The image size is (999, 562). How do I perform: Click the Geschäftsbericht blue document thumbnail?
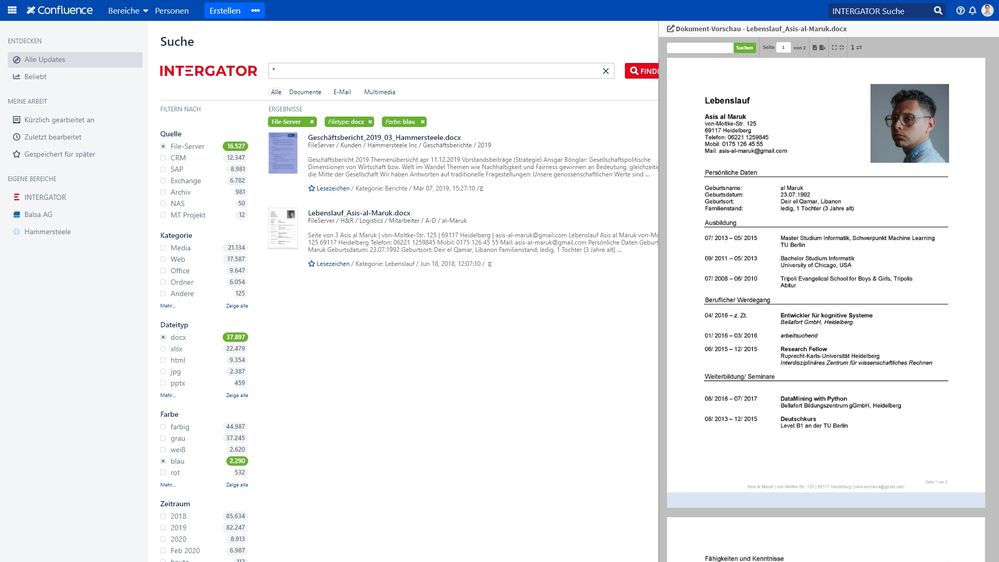(x=283, y=153)
